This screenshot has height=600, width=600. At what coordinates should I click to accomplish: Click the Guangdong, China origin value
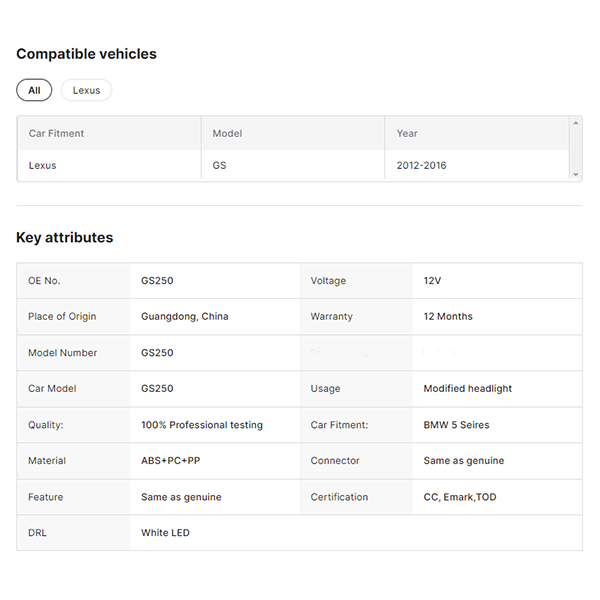click(x=184, y=317)
